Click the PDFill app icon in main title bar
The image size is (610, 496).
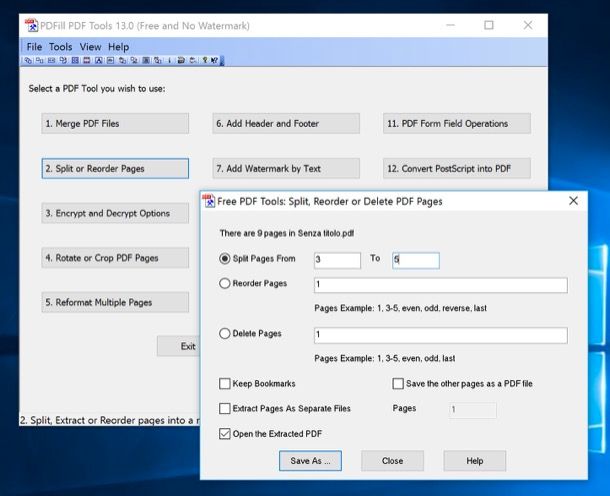click(x=31, y=25)
